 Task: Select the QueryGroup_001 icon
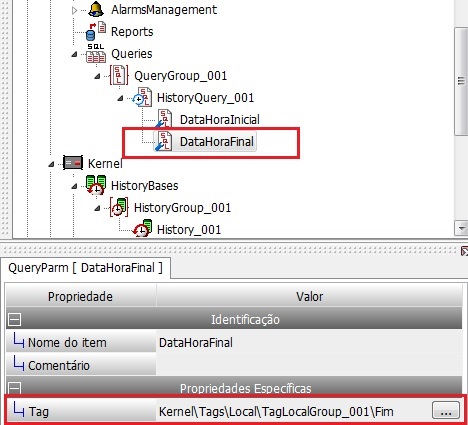[x=119, y=75]
